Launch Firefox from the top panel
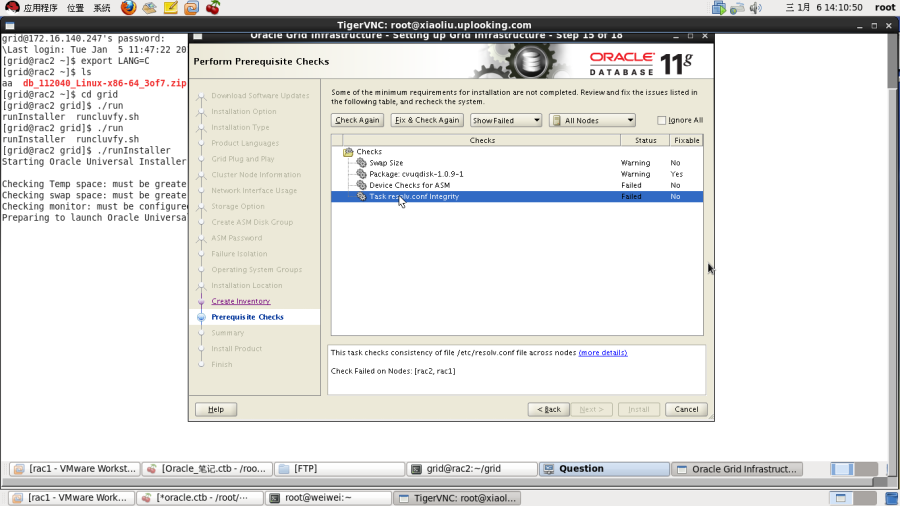900x506 pixels. pos(129,7)
